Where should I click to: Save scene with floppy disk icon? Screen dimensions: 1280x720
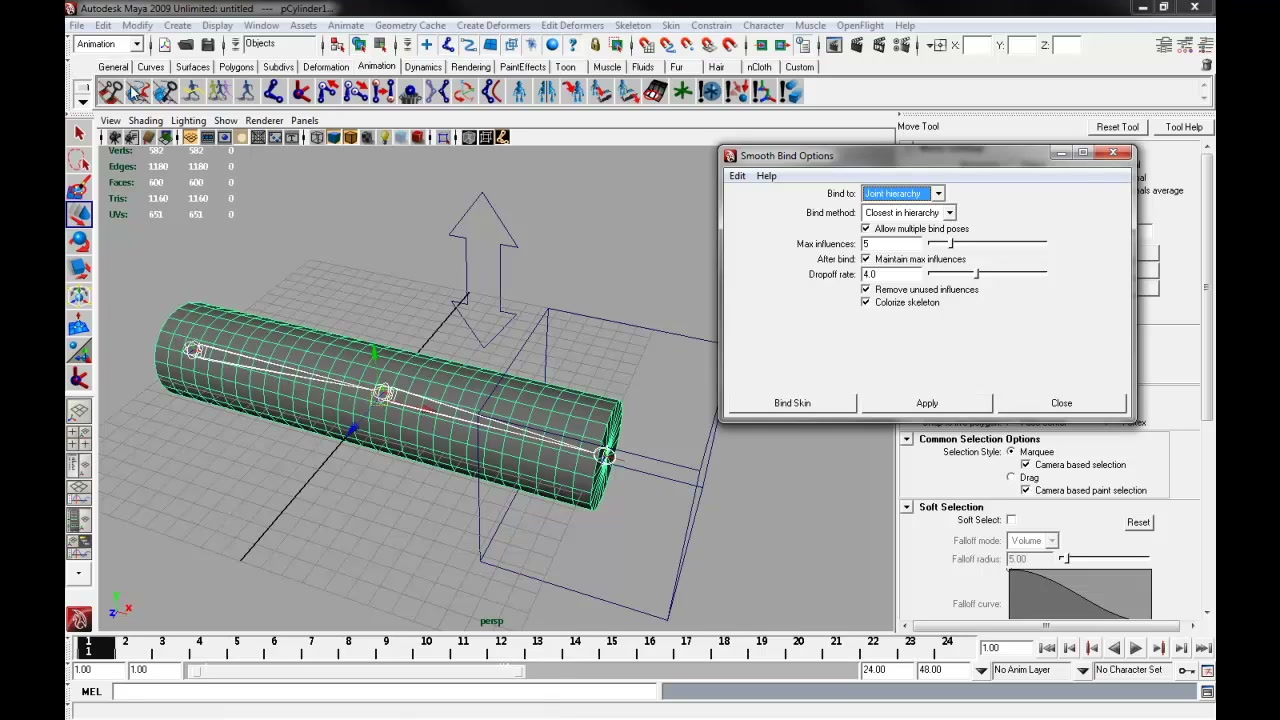[208, 45]
